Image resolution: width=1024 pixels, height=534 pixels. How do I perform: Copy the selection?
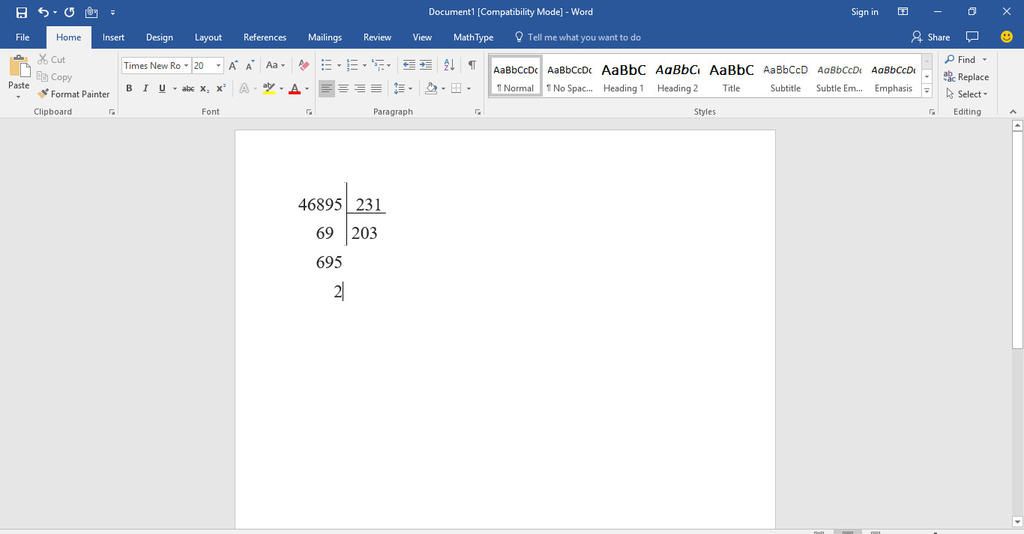[54, 76]
